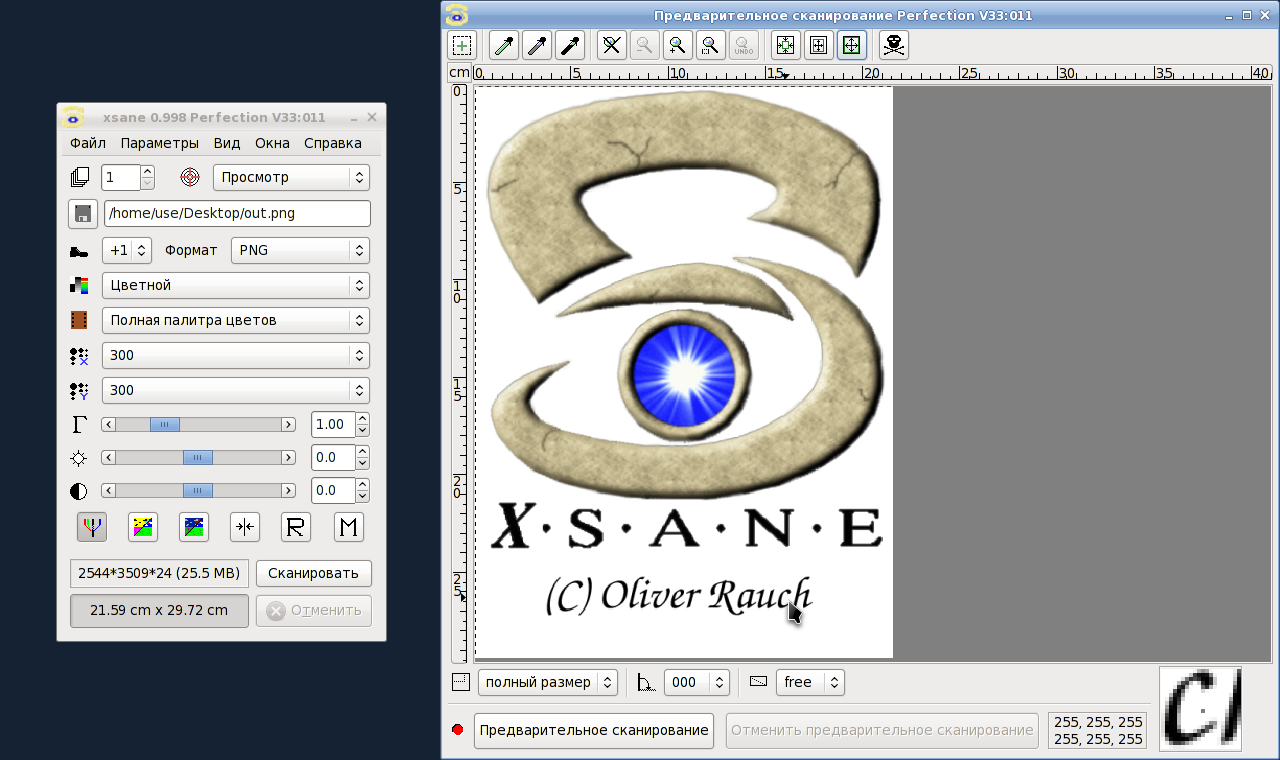Click the Предварительное сканирование button
The height and width of the screenshot is (760, 1280).
click(x=594, y=730)
